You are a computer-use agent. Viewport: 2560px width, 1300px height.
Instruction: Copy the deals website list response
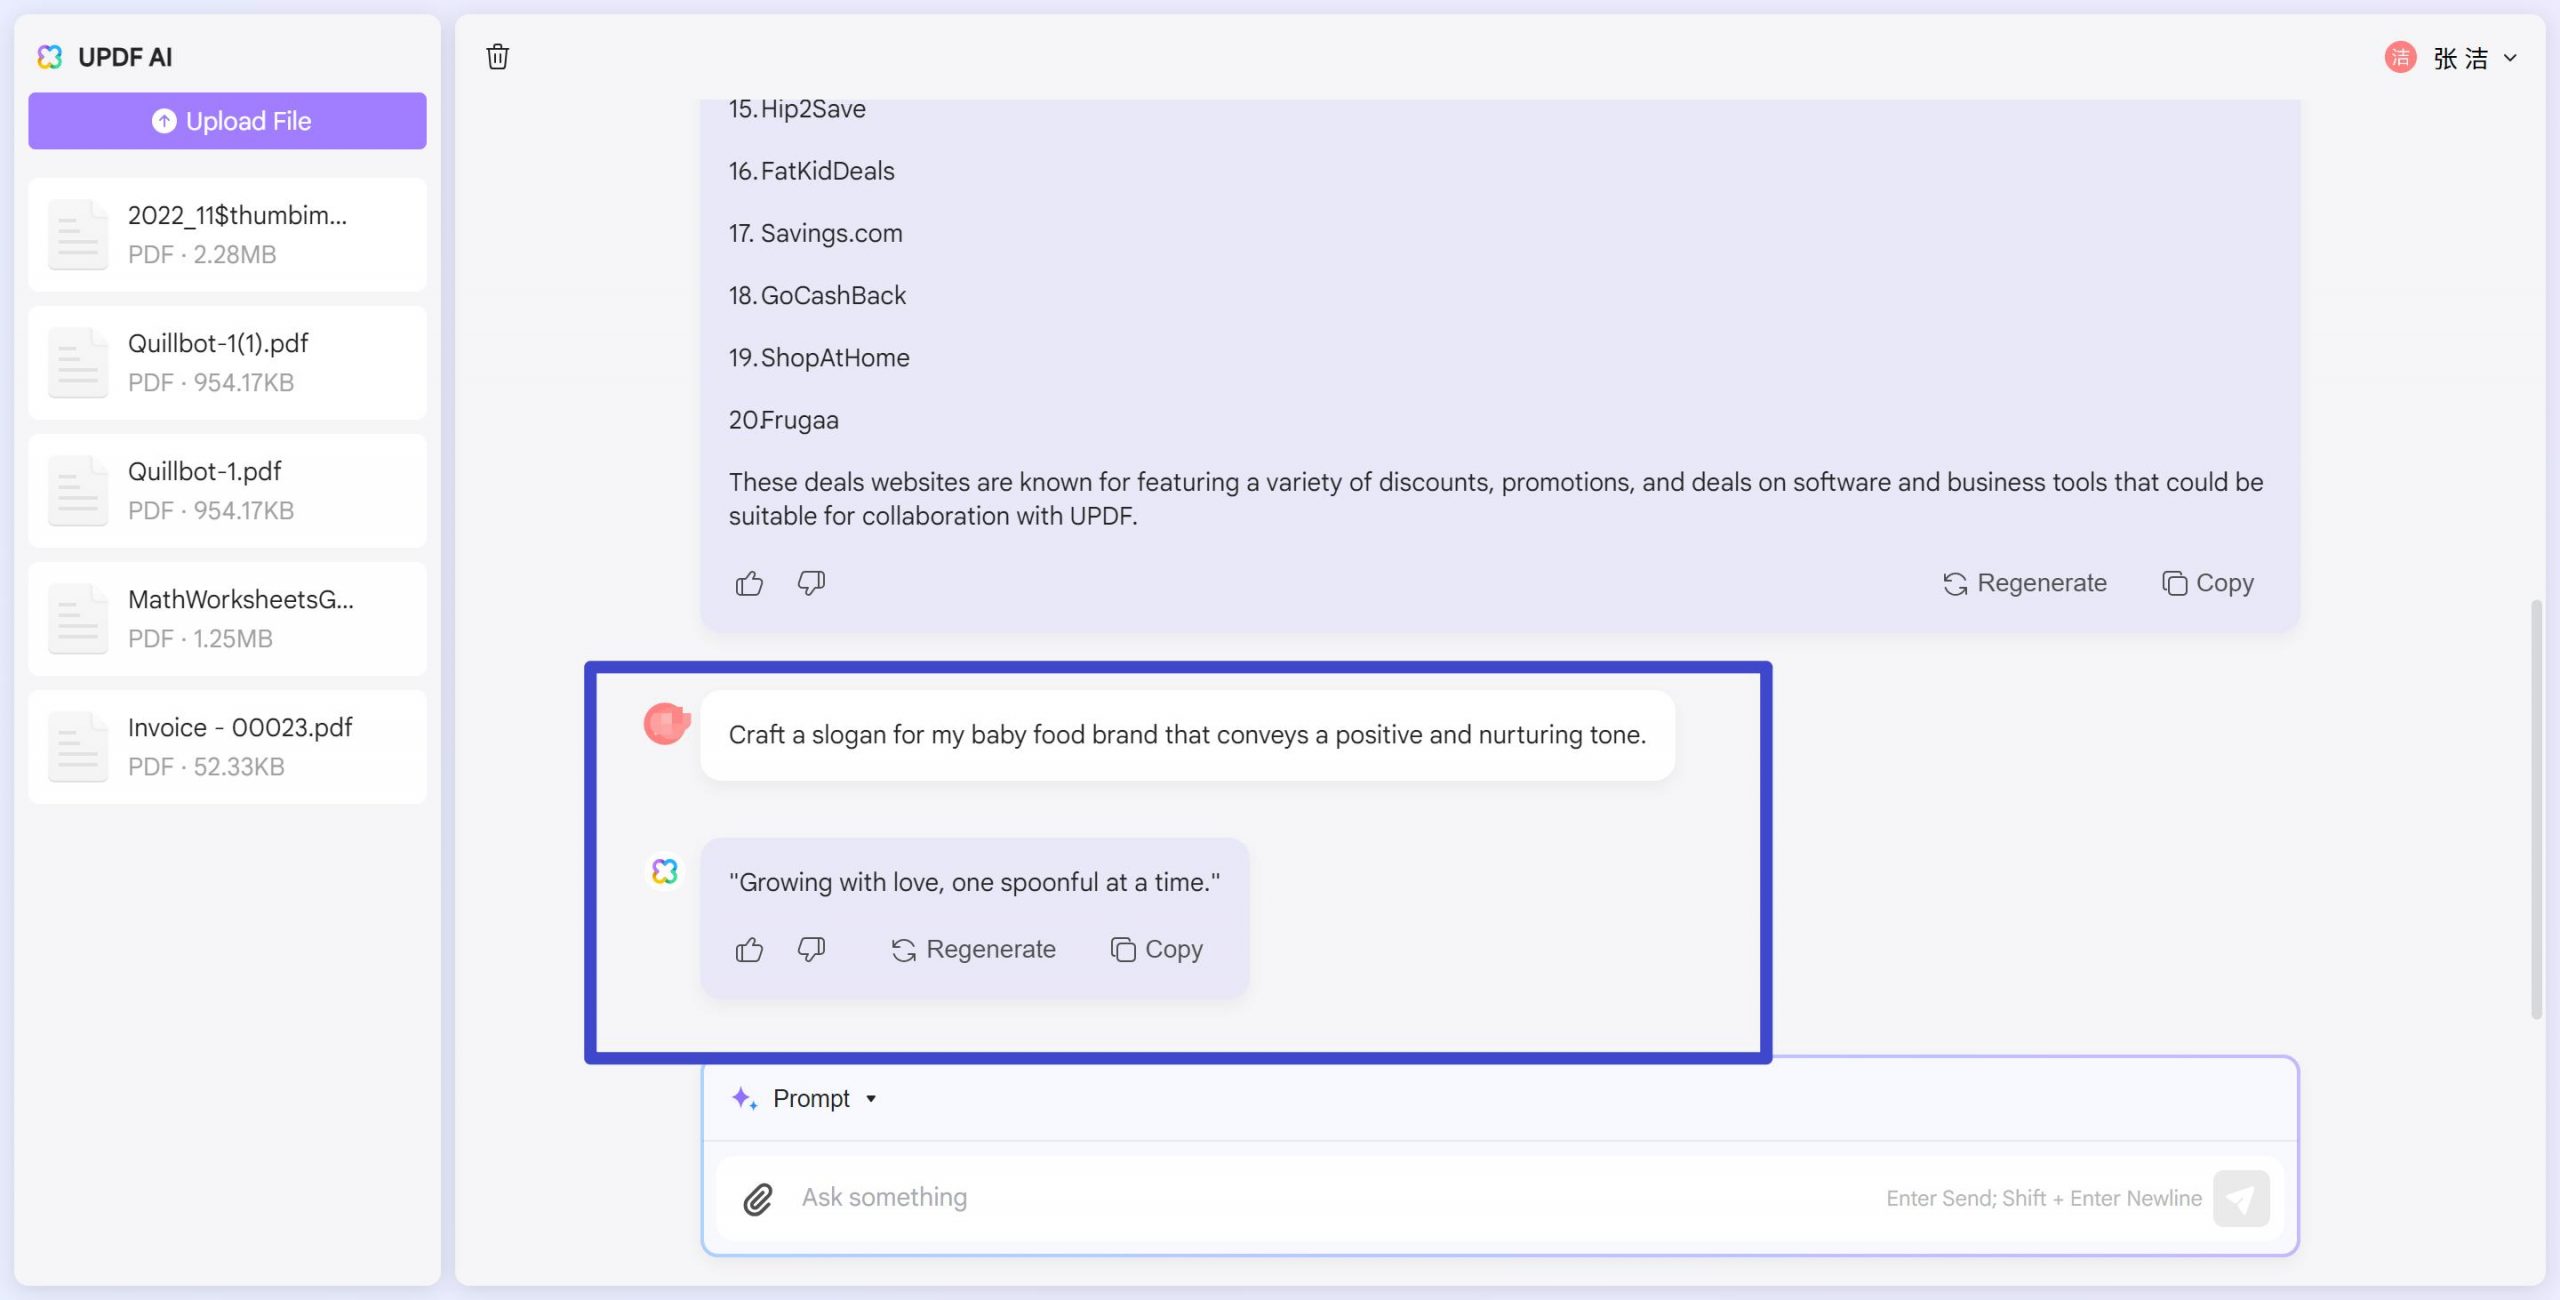pyautogui.click(x=2206, y=582)
